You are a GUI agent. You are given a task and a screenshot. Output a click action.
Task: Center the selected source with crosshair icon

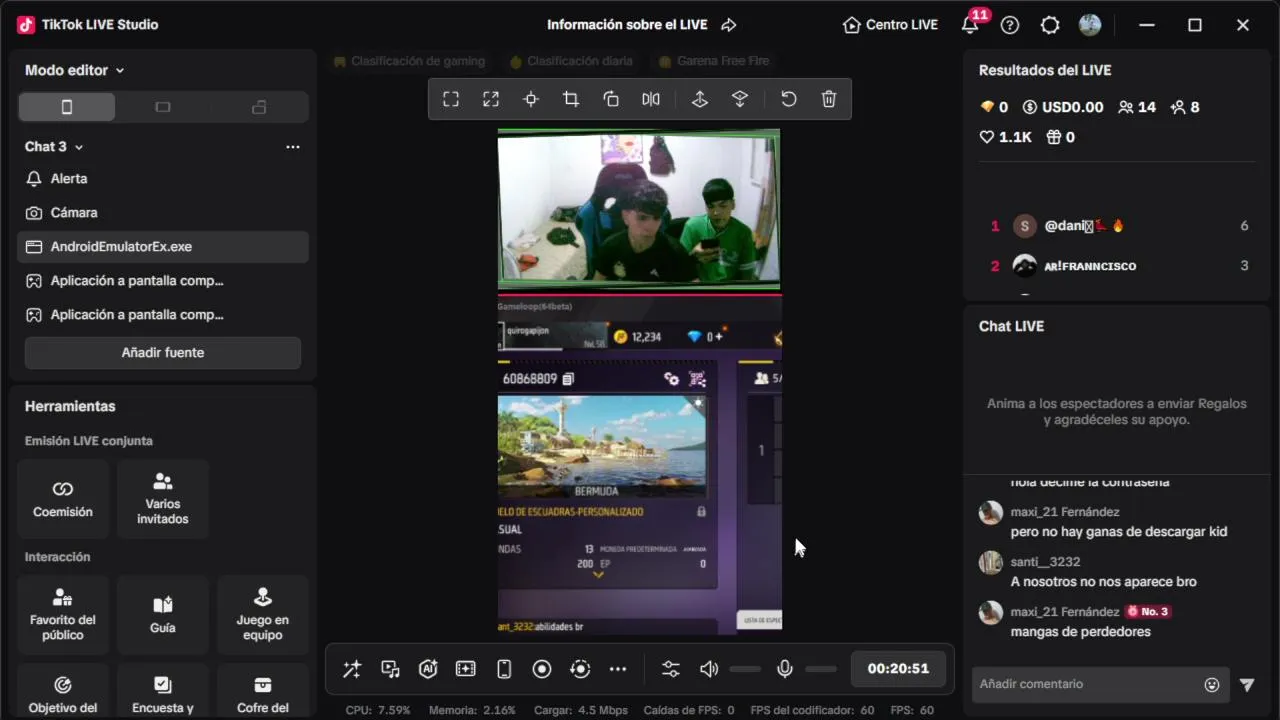[x=531, y=99]
